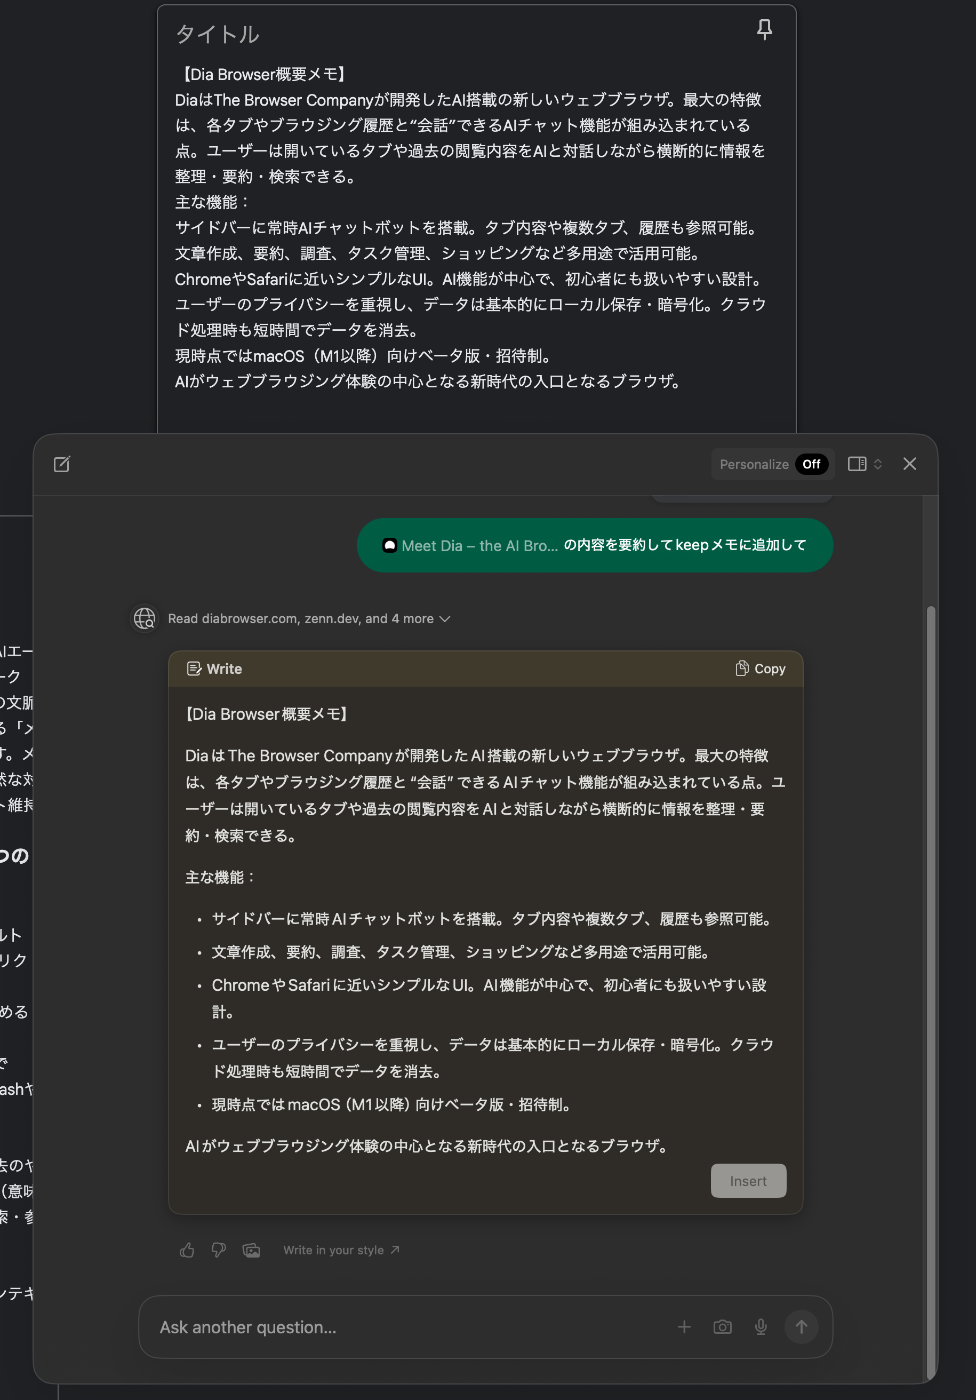
Task: Expand the 'Read diabrowser.com, zenn.dev' sources list
Action: [x=309, y=619]
